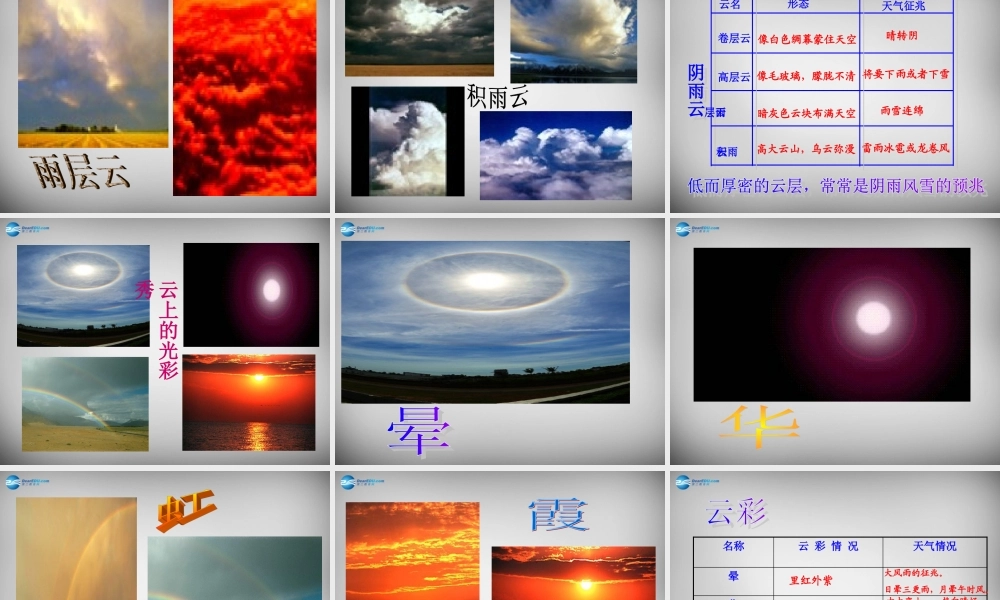Click the 名称 table header

[733, 546]
